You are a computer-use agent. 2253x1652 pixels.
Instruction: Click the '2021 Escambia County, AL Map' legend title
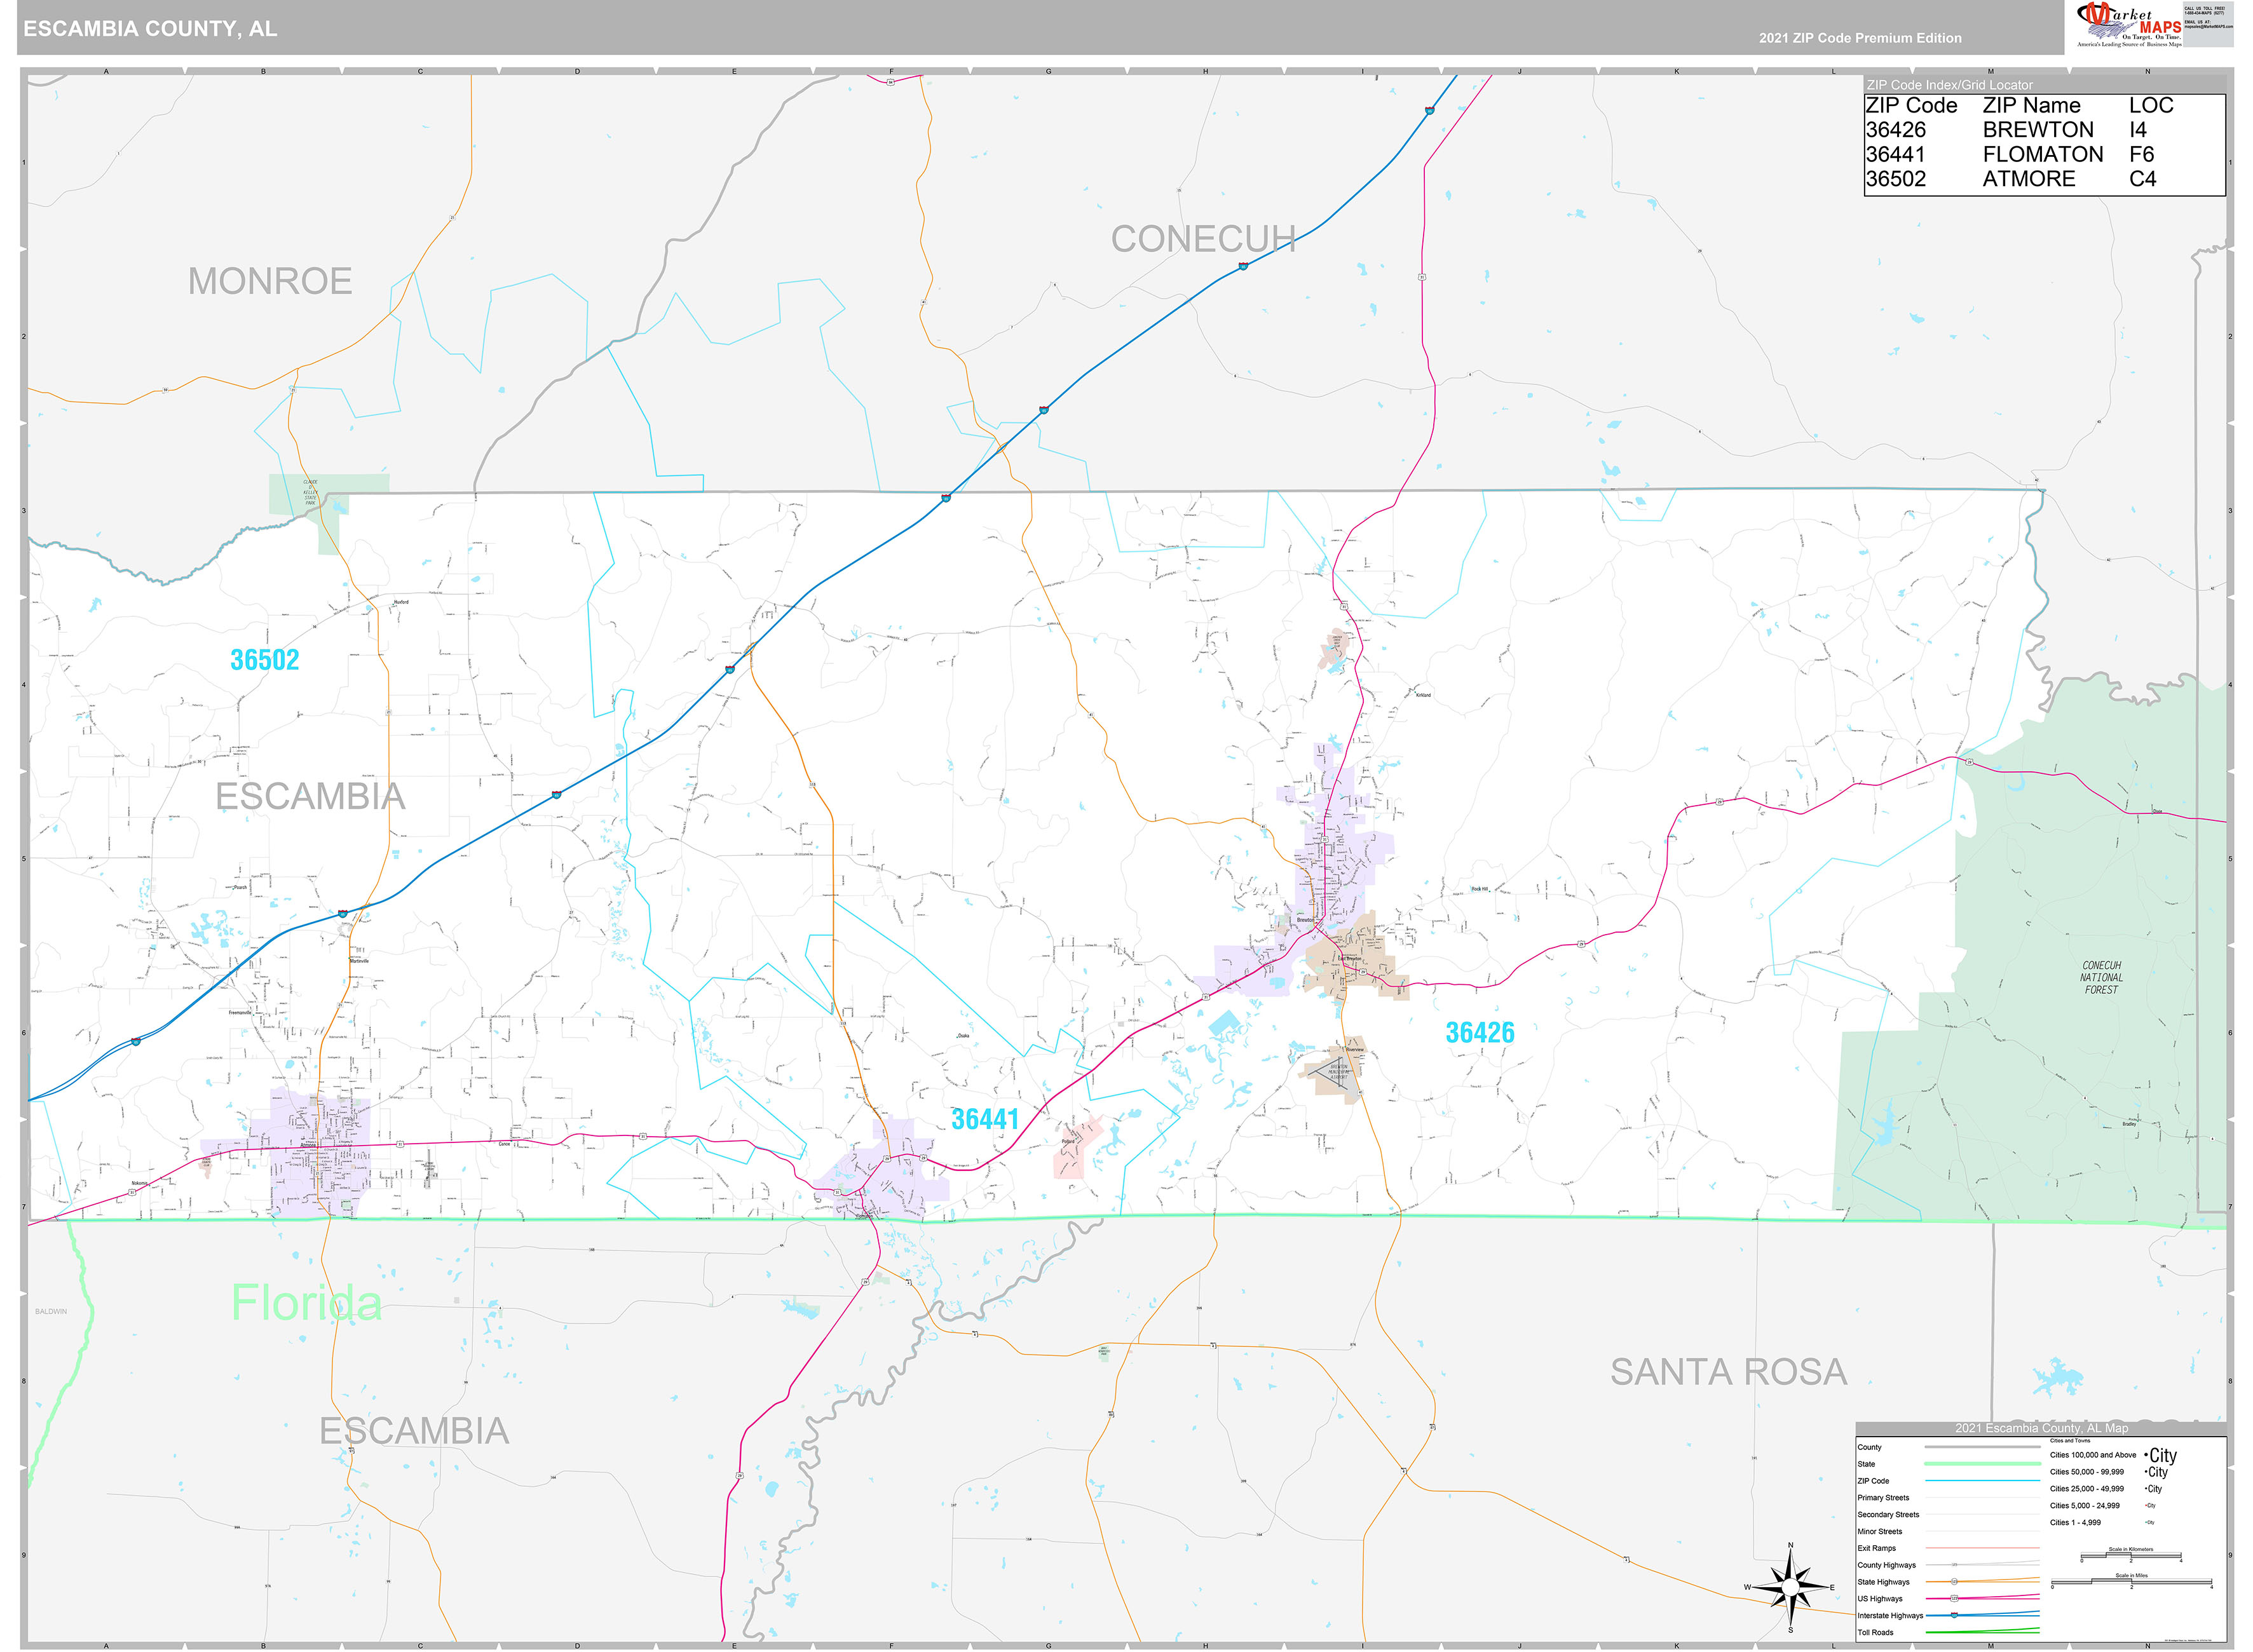point(2041,1428)
